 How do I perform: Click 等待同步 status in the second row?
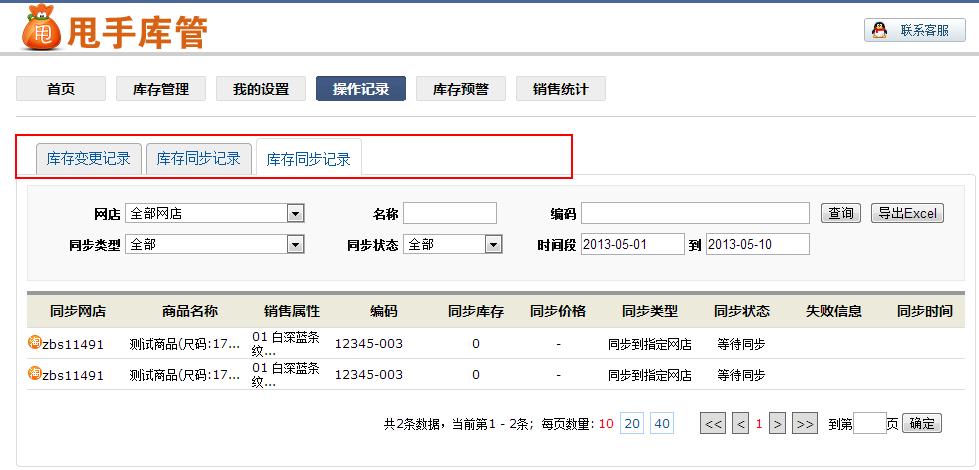pyautogui.click(x=741, y=375)
